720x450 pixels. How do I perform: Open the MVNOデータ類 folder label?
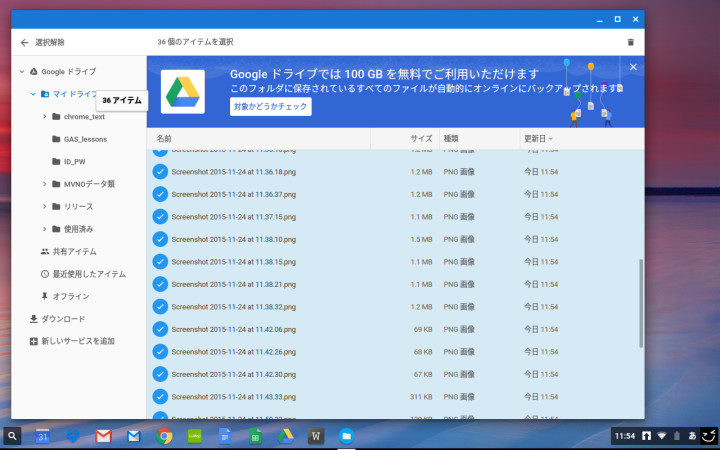(x=89, y=184)
